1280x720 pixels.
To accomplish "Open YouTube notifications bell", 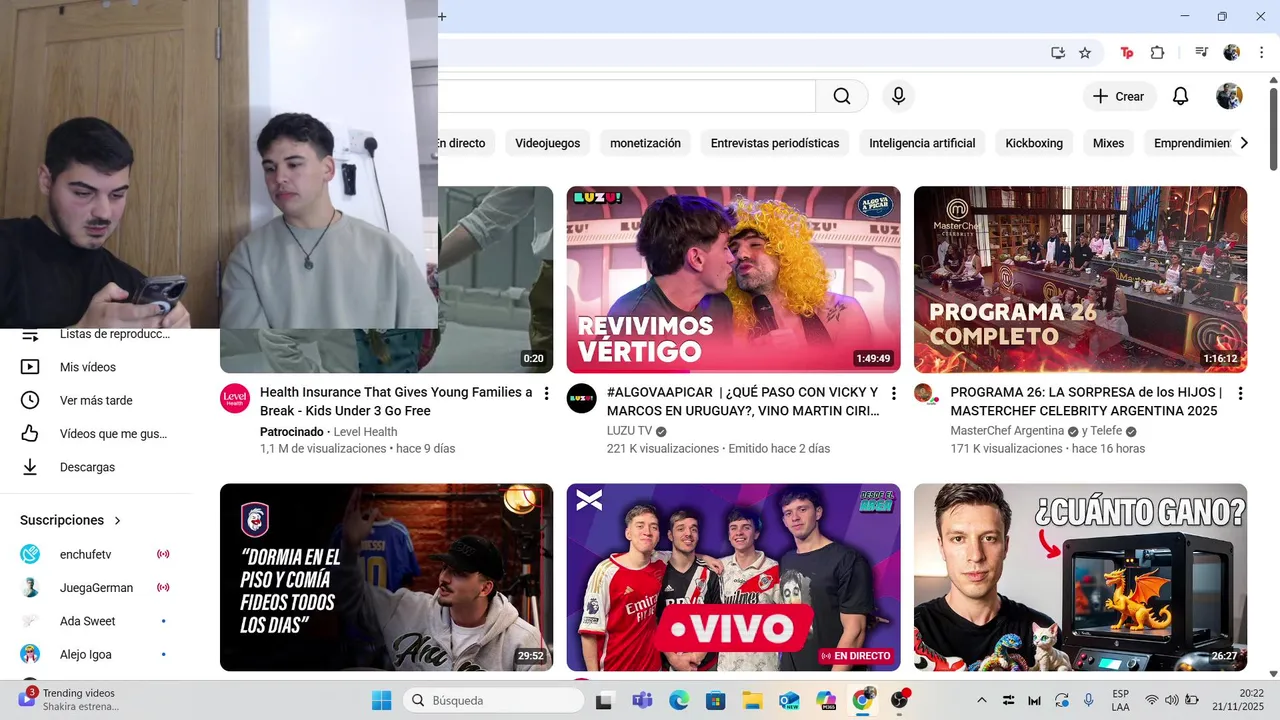I will pyautogui.click(x=1180, y=96).
